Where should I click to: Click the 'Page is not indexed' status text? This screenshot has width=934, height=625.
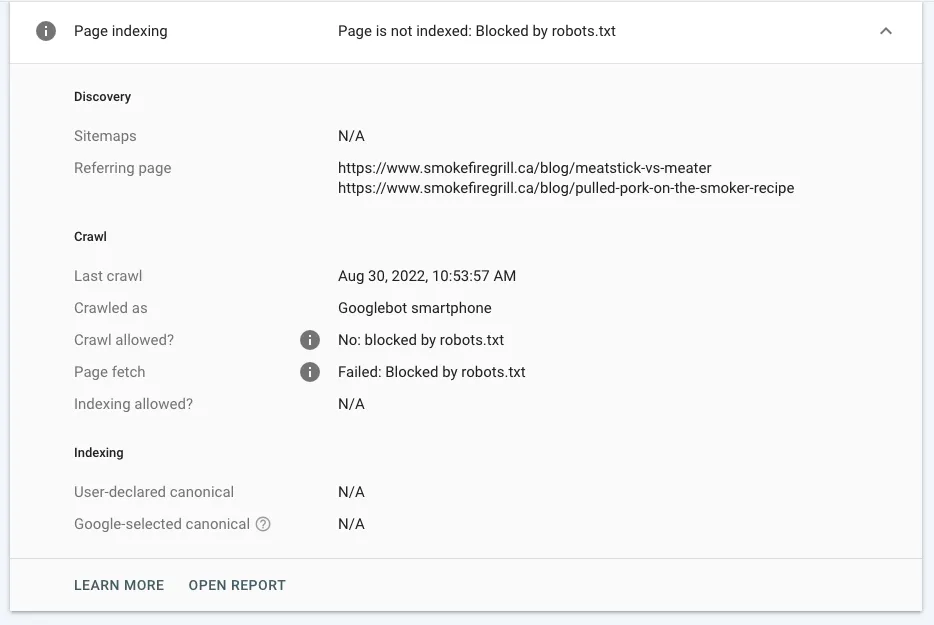point(476,31)
